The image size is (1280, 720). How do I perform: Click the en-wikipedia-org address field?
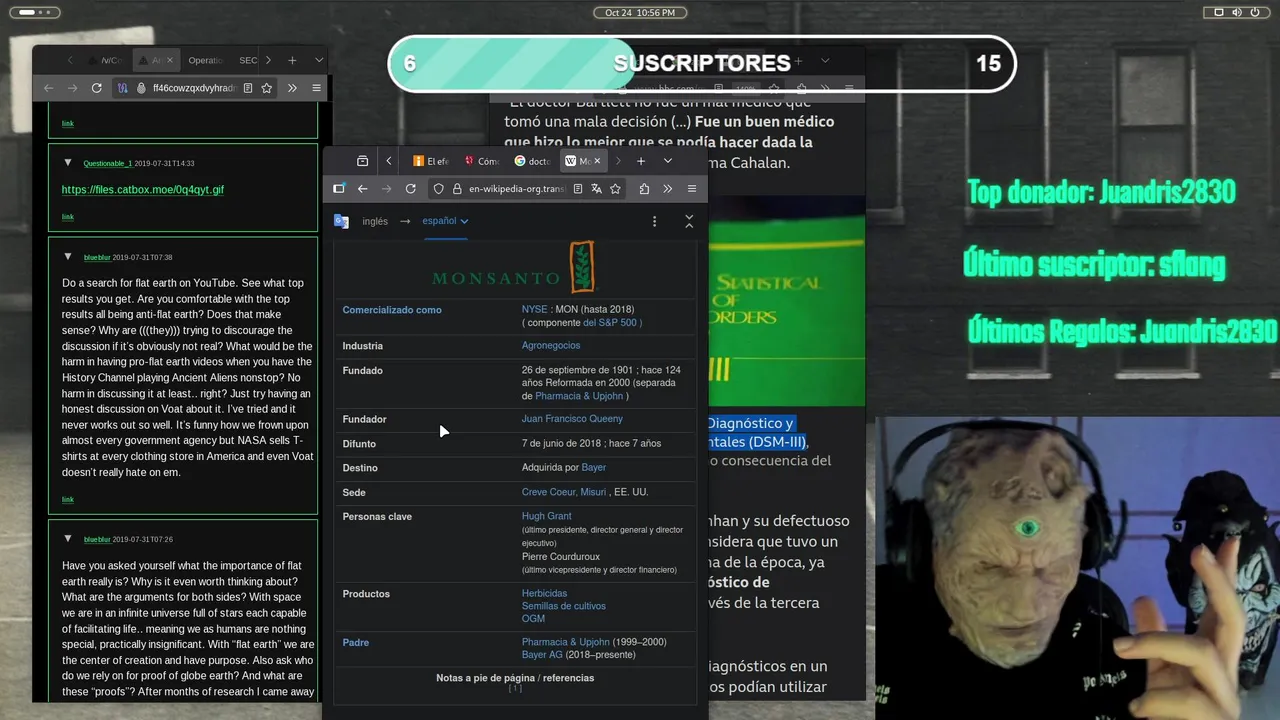(517, 188)
